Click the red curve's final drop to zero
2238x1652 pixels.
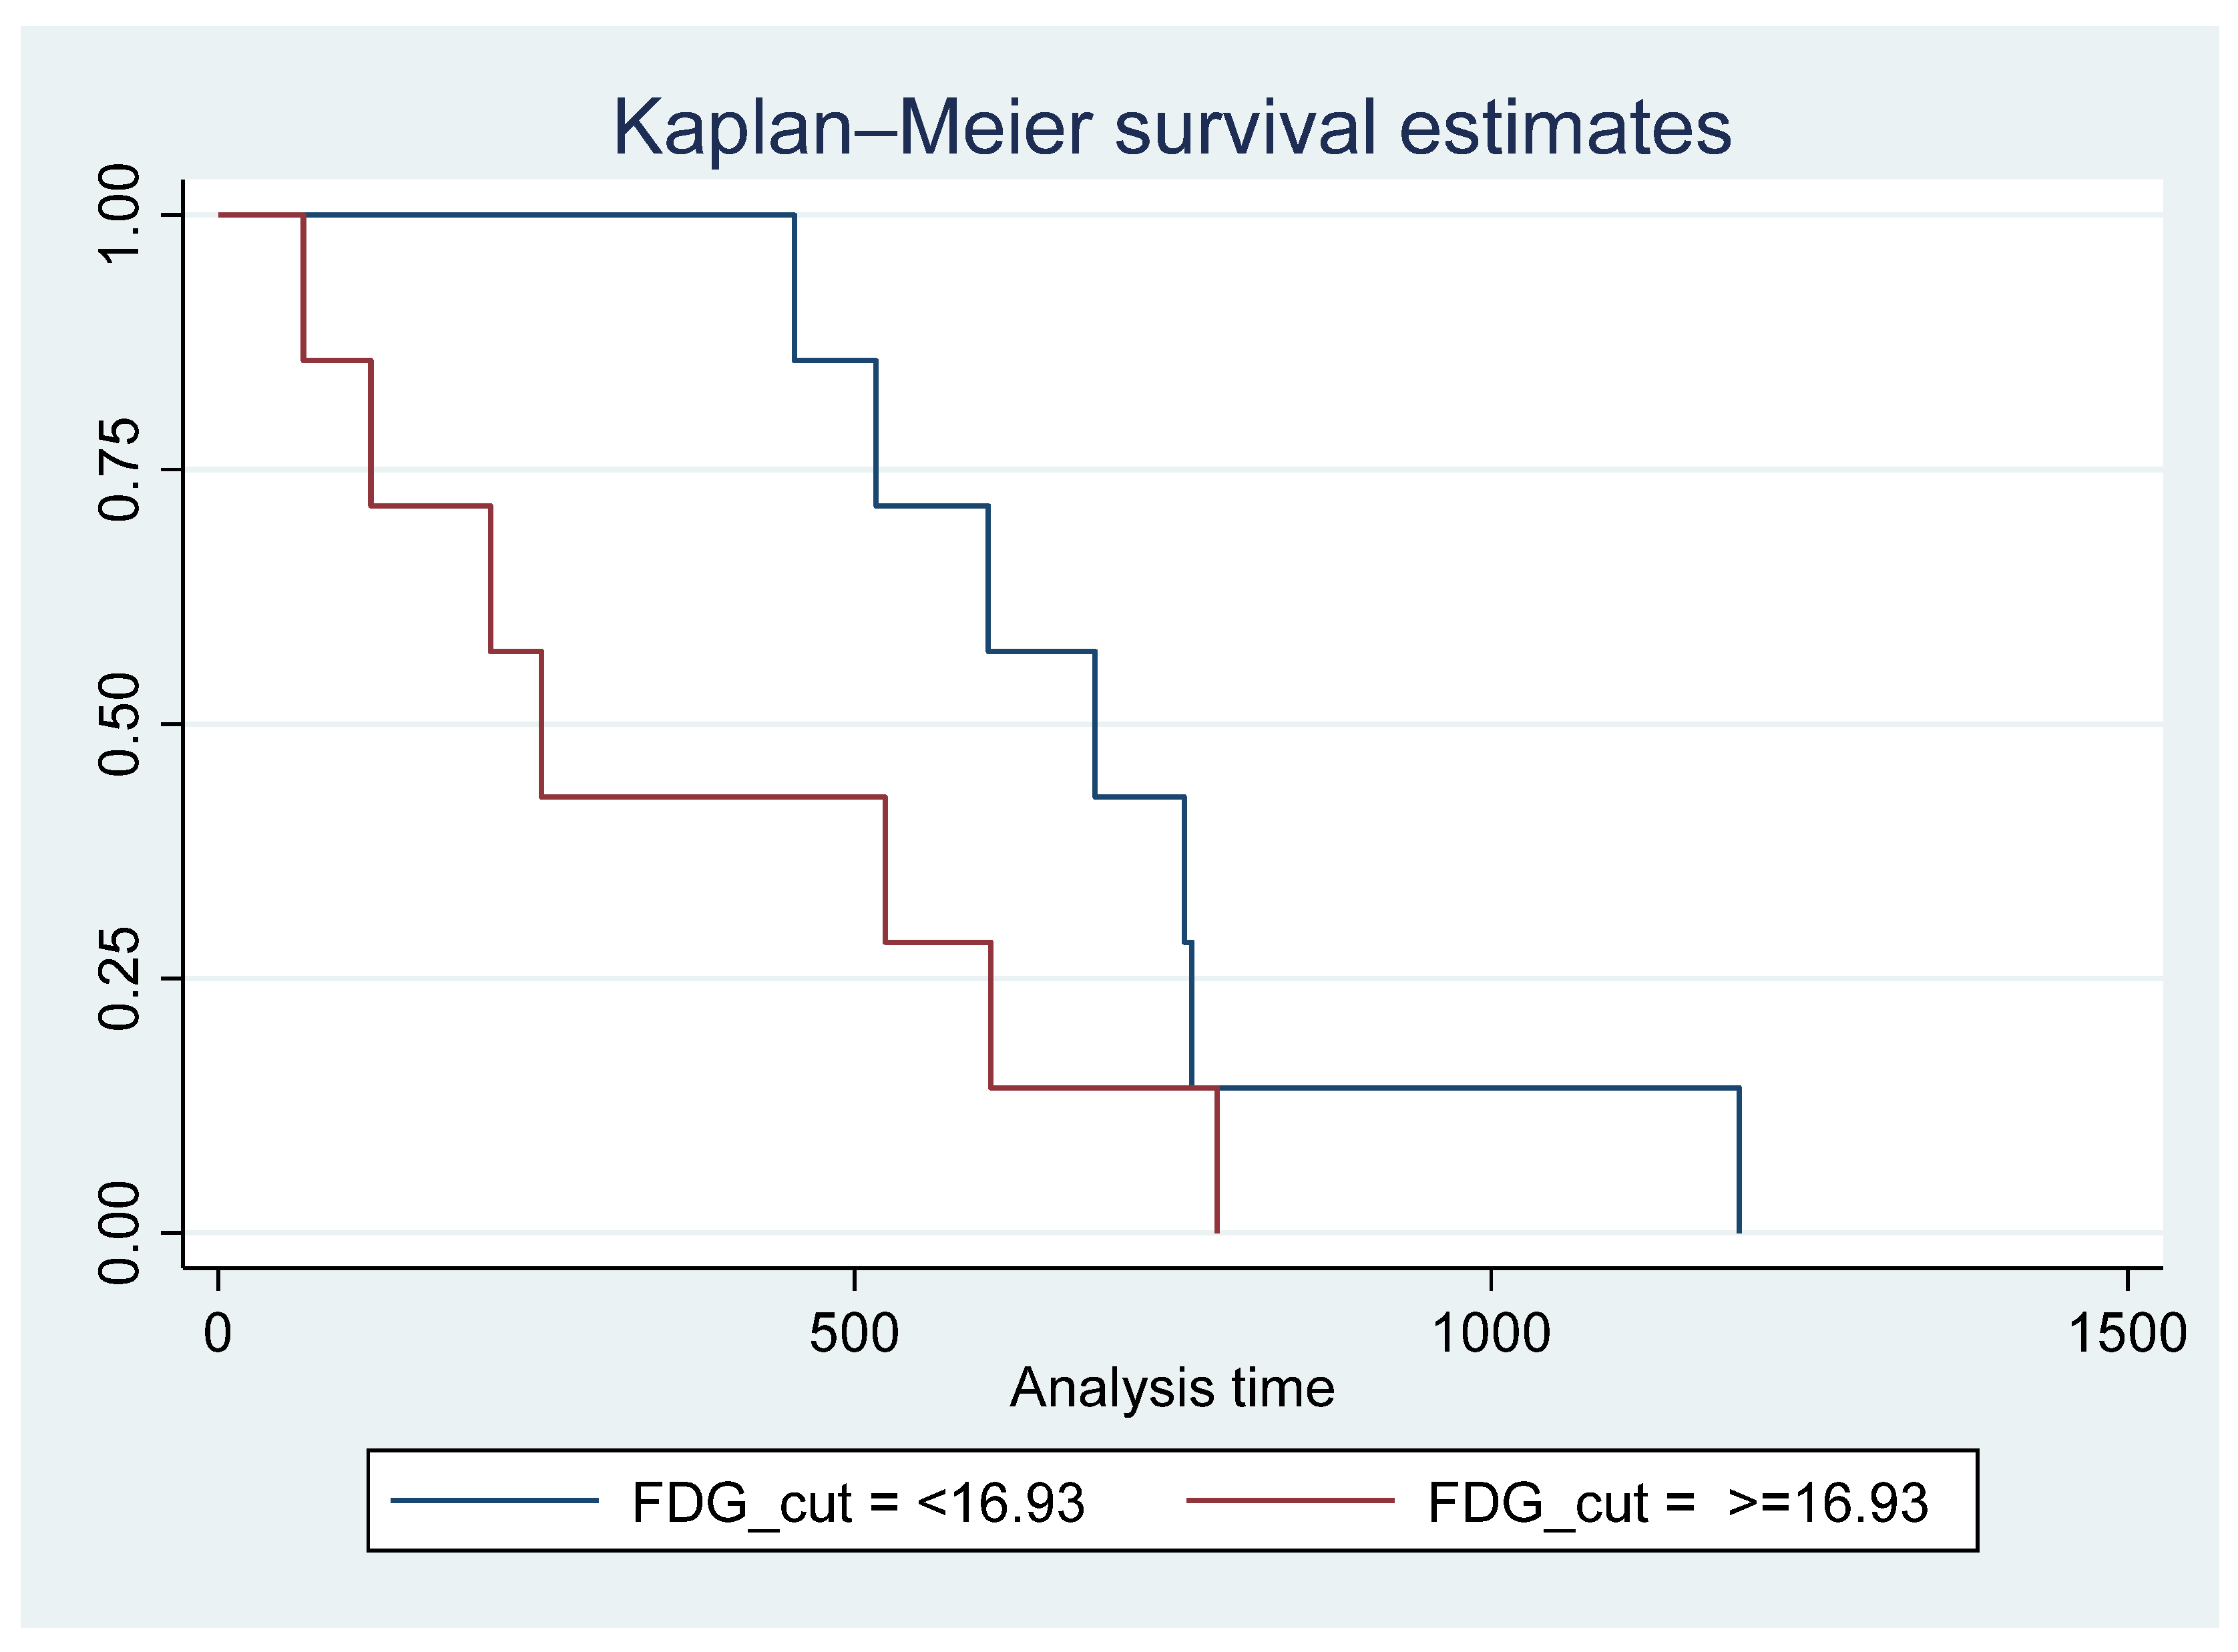pyautogui.click(x=1217, y=1160)
